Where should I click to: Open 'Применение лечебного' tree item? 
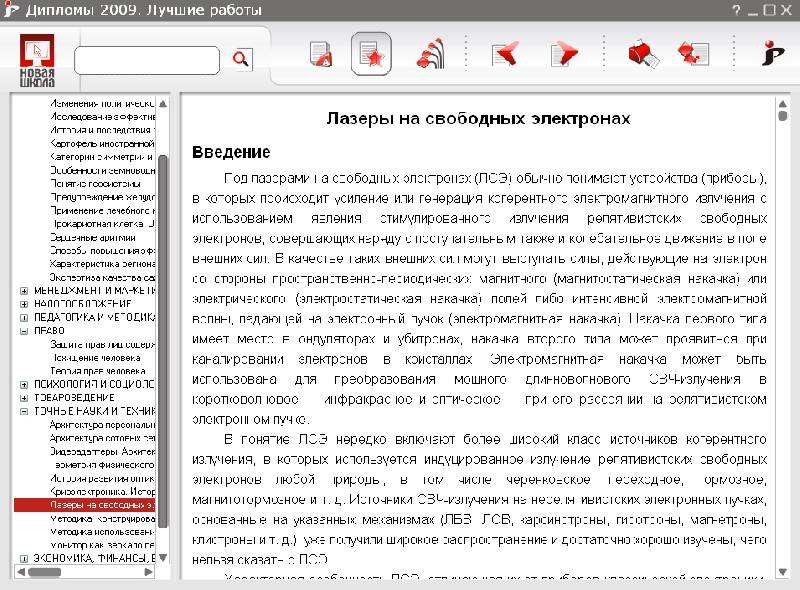click(102, 210)
